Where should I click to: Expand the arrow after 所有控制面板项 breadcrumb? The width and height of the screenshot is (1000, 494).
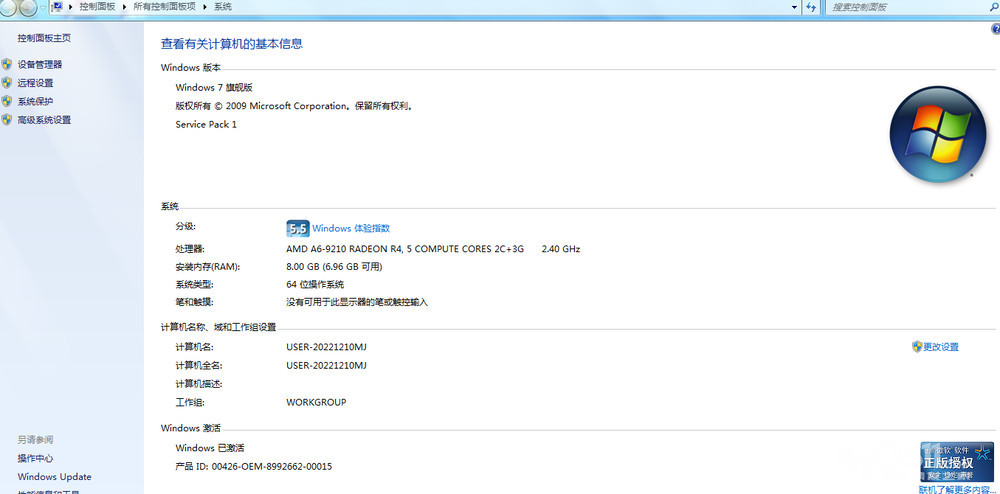click(205, 7)
